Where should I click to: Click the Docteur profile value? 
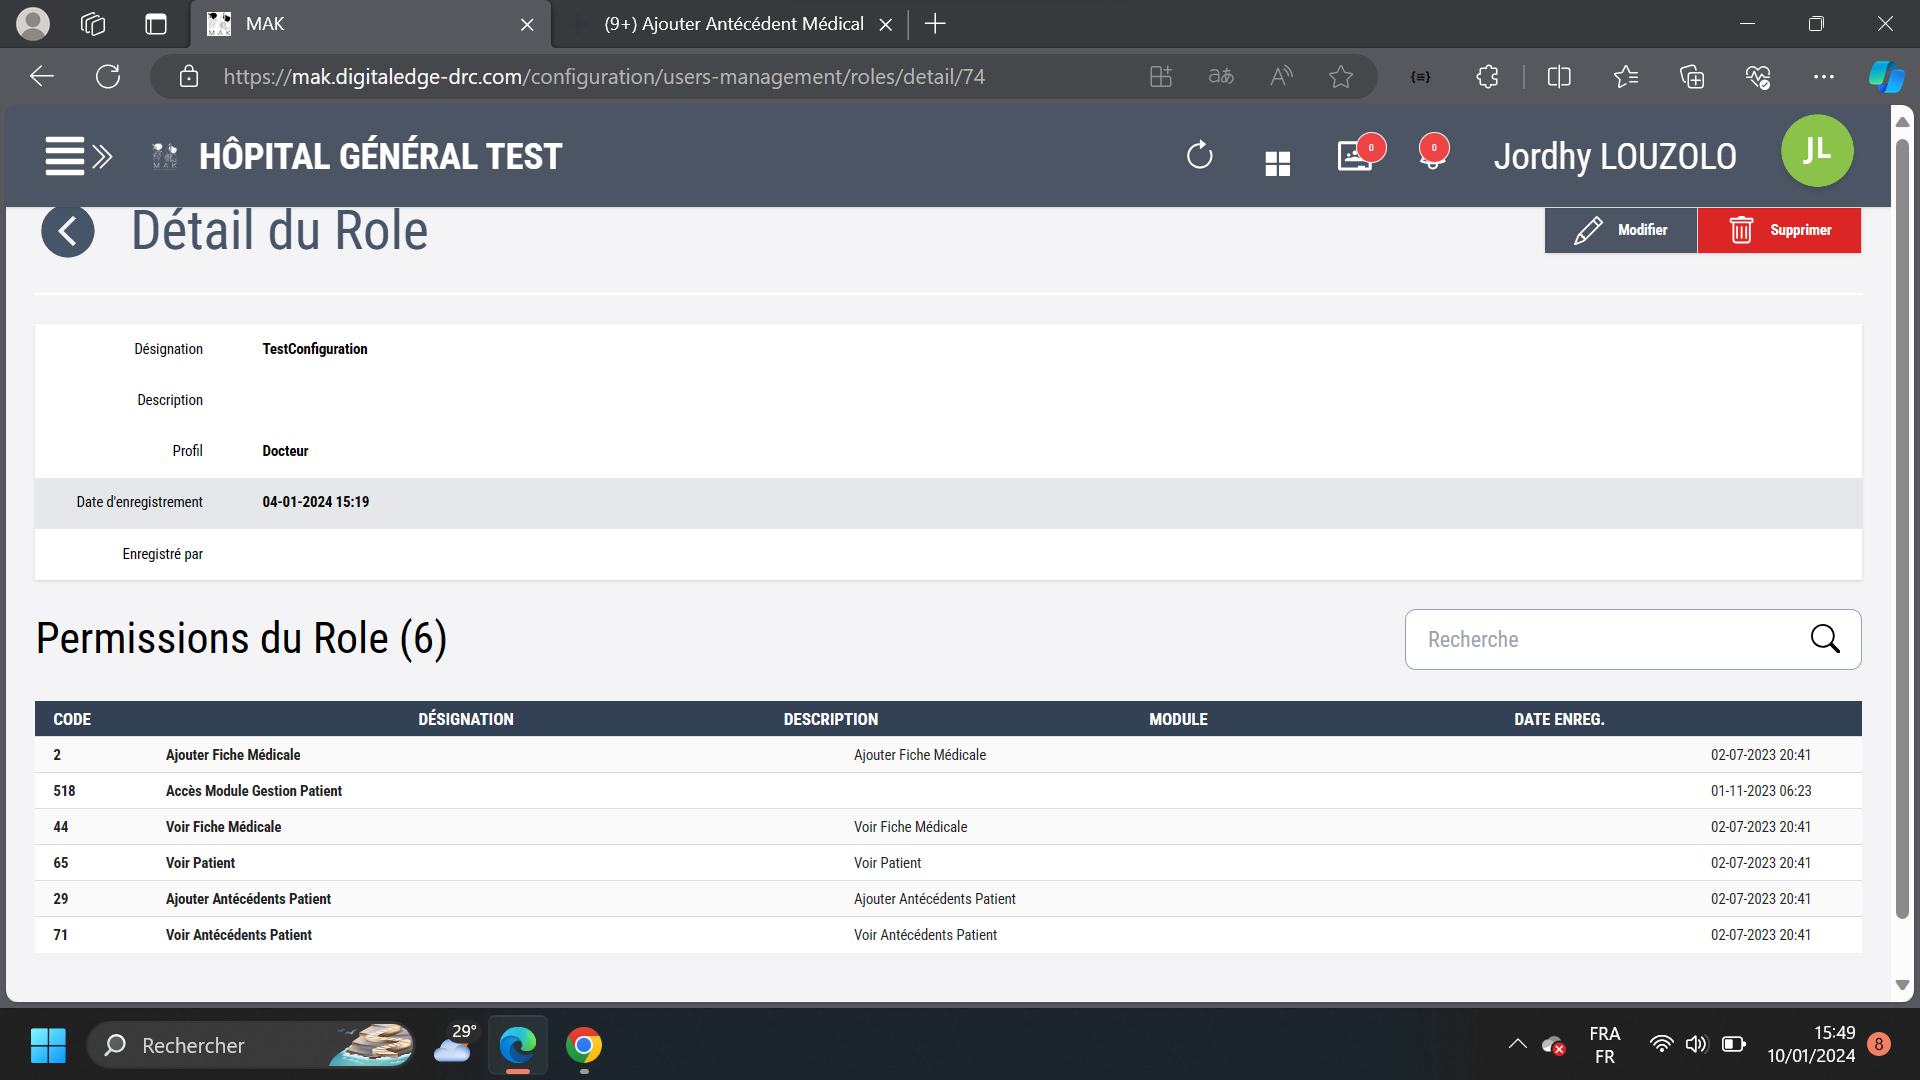point(285,451)
